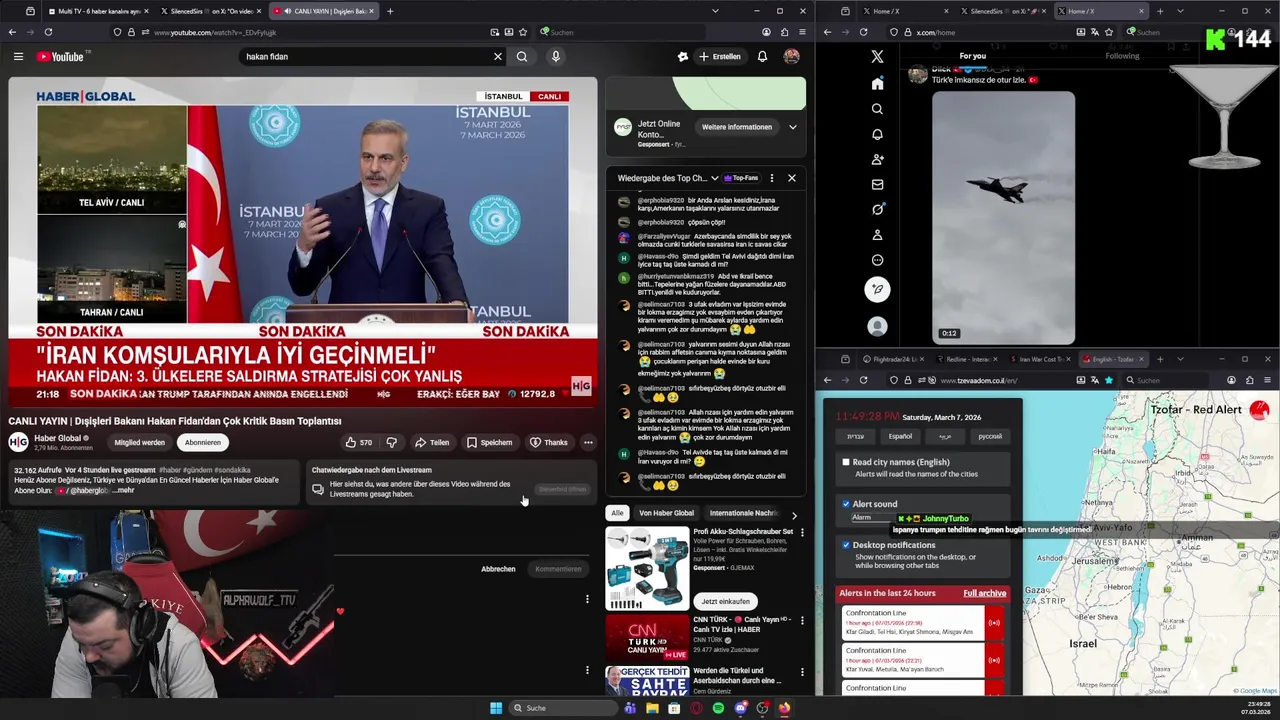This screenshot has width=1280, height=720.
Task: Click the taskbar Suche search box
Action: 562,708
